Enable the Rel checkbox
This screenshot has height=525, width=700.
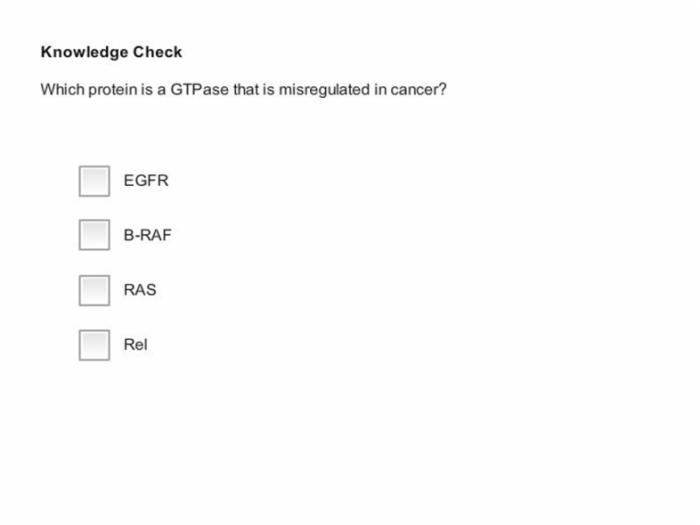[94, 345]
